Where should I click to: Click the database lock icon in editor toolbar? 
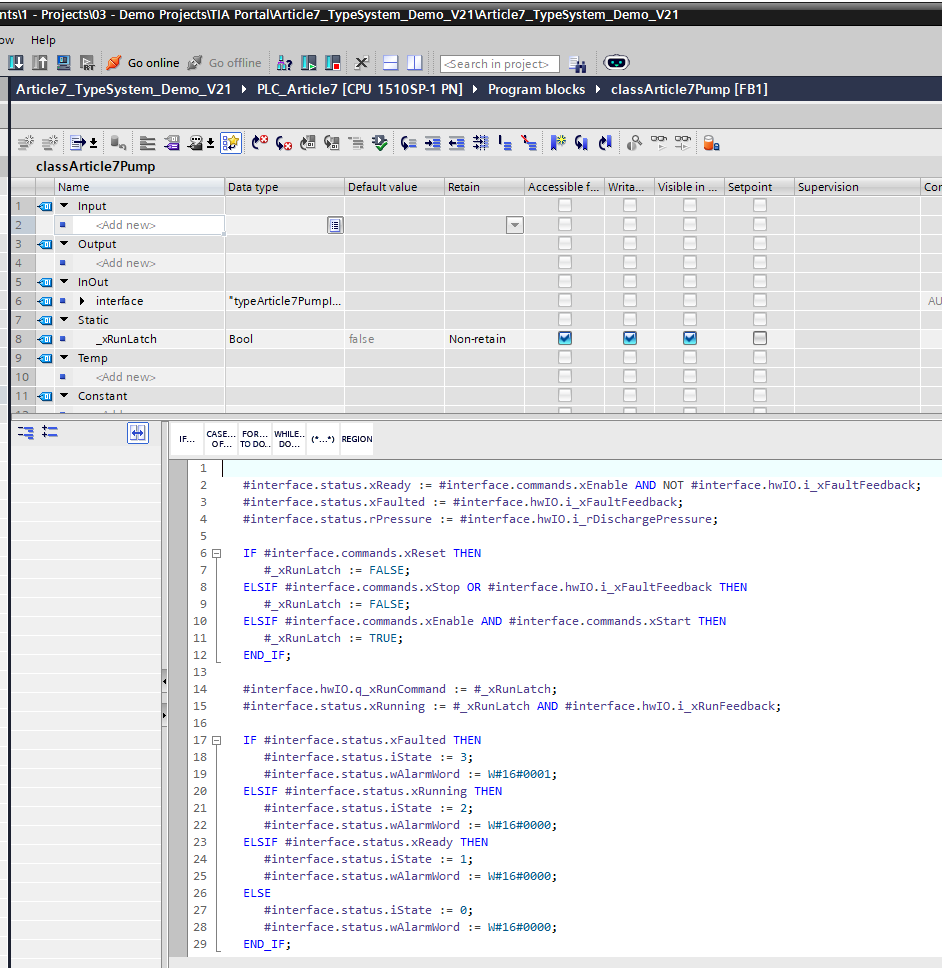[x=711, y=143]
